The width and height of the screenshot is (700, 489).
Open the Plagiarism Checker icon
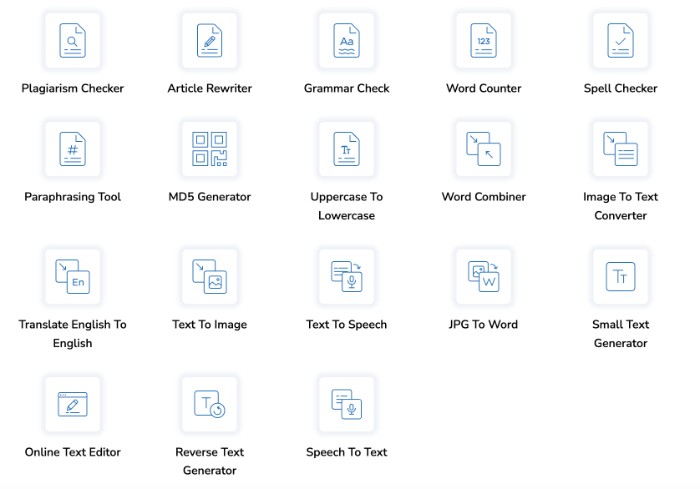pos(73,41)
